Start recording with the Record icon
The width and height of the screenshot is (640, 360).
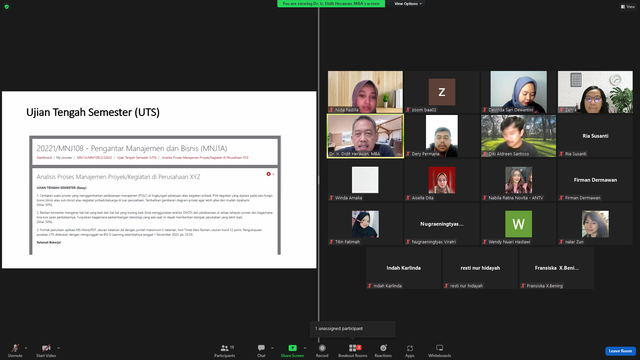pyautogui.click(x=322, y=348)
